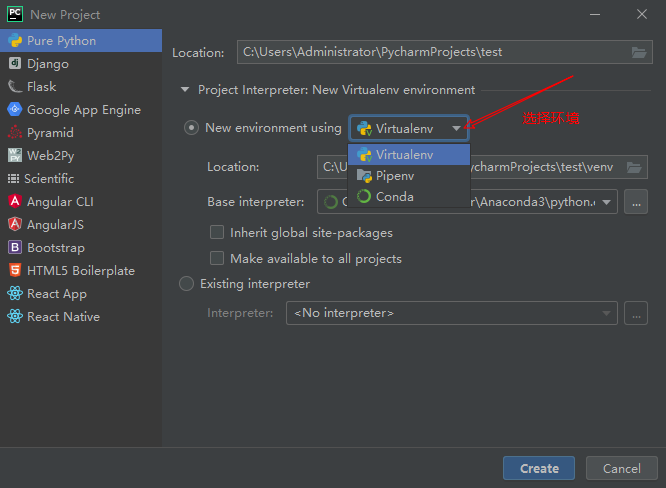Select Django project type
Screen dimensions: 666x488
click(x=81, y=64)
